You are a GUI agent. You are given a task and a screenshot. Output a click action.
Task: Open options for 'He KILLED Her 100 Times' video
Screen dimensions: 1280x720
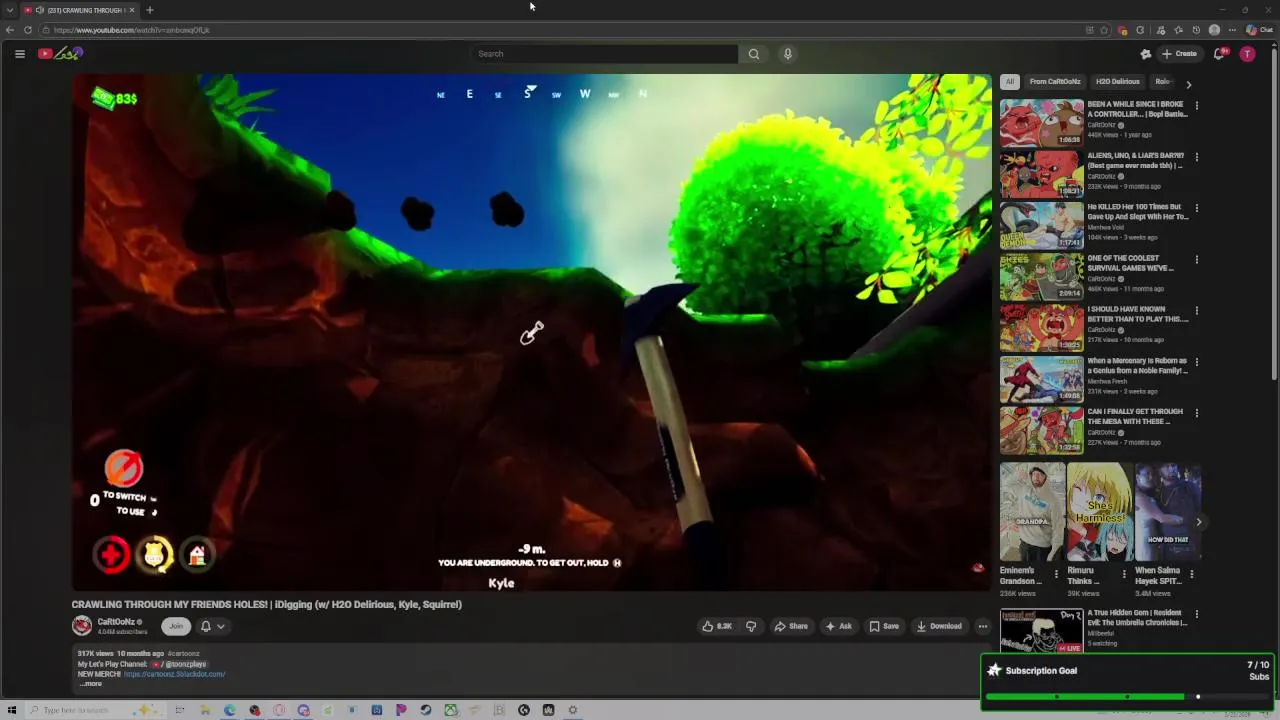tap(1197, 208)
